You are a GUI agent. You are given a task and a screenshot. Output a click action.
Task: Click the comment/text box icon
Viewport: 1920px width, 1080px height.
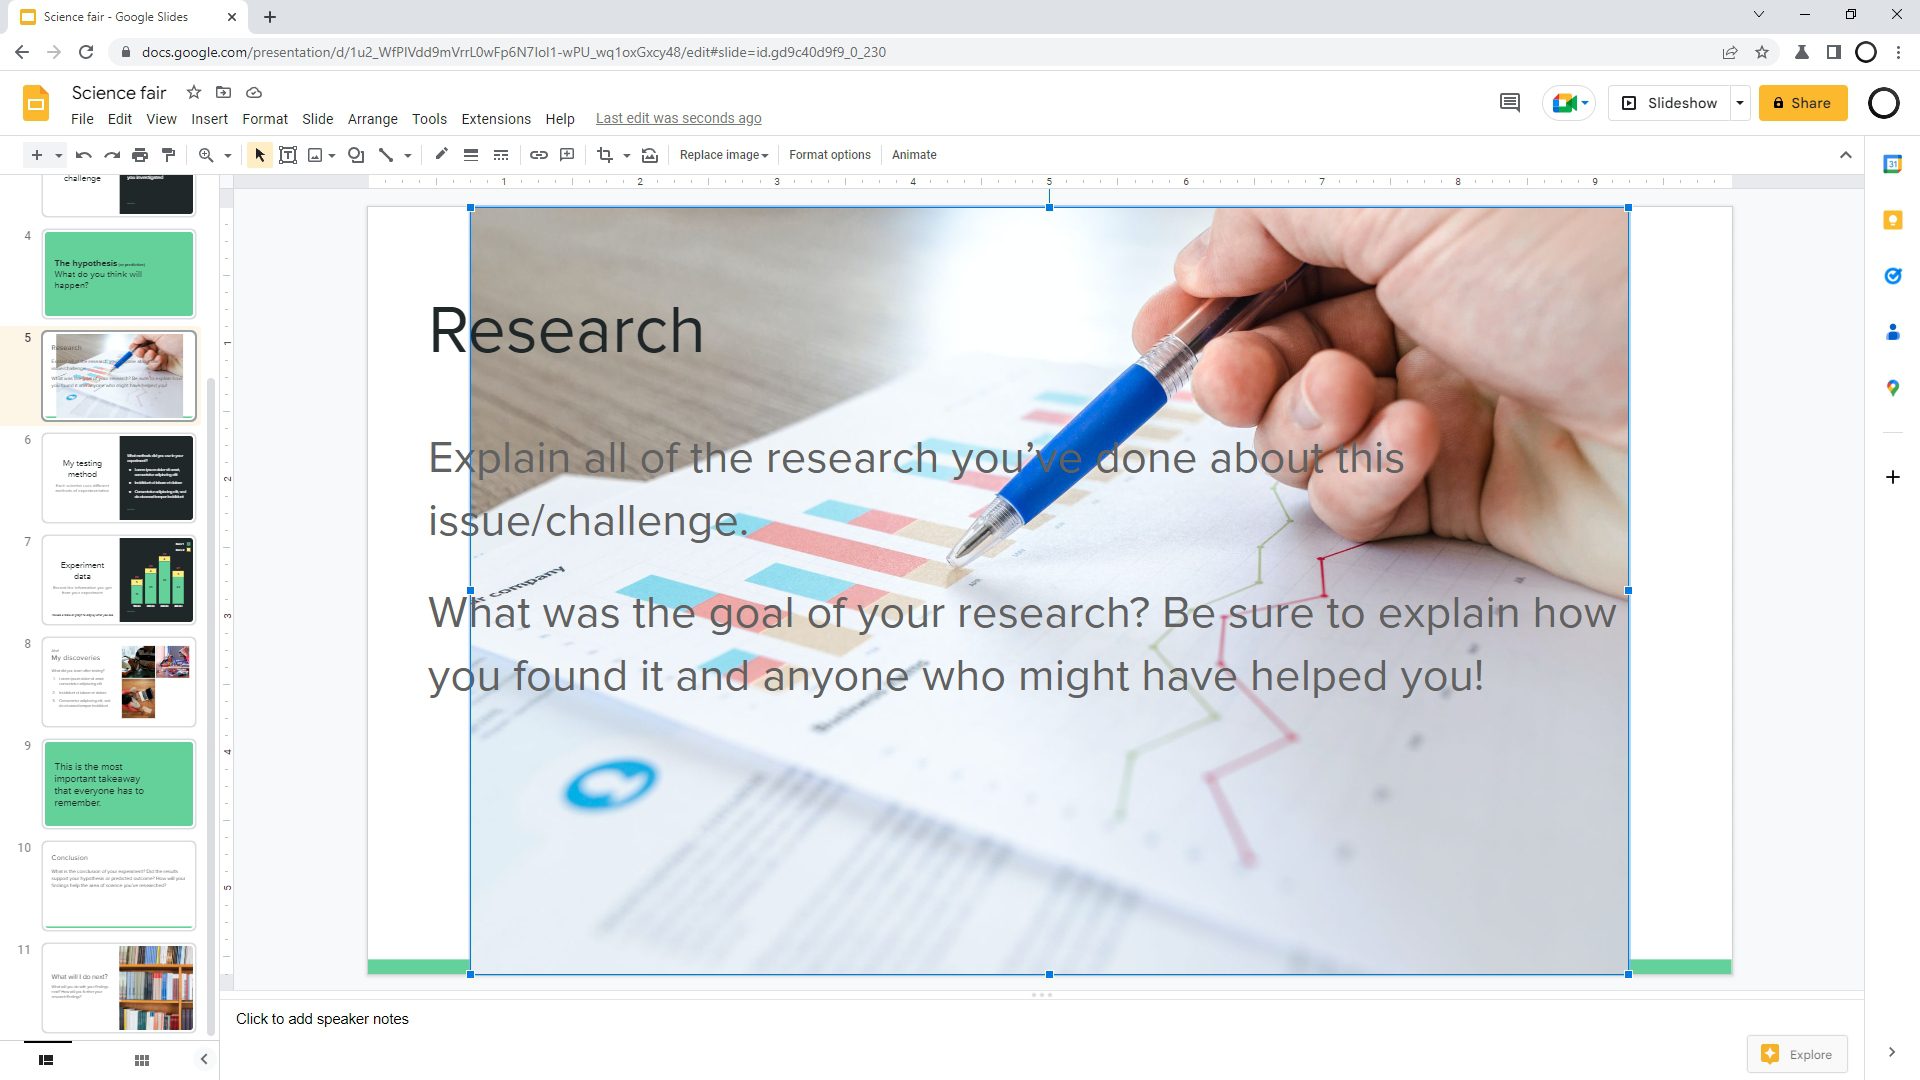[567, 154]
